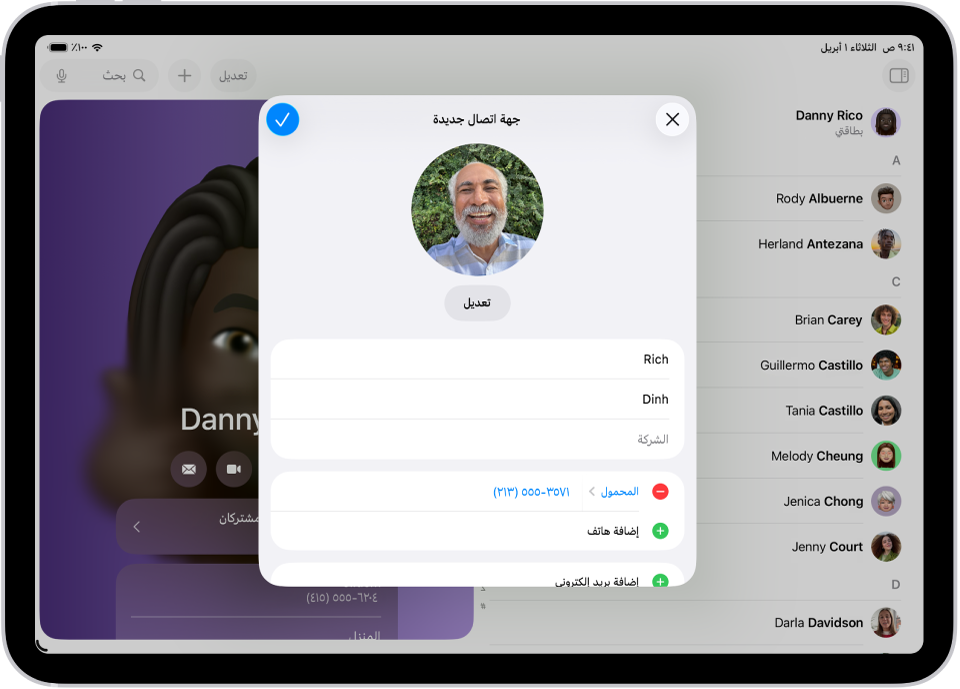Remove the mobile phone with red minus
This screenshot has width=960, height=689.
[660, 491]
